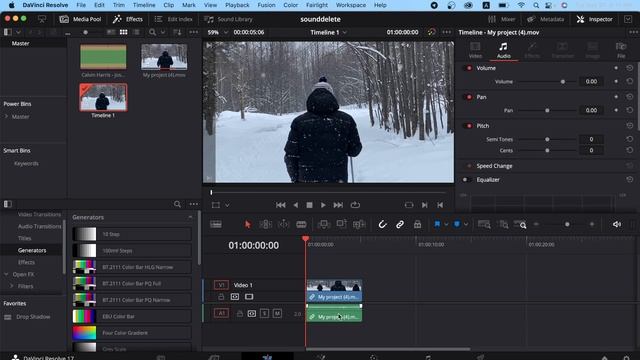Viewport: 640px width, 360px height.
Task: Open the Timeline 1 name dropdown
Action: (329, 32)
